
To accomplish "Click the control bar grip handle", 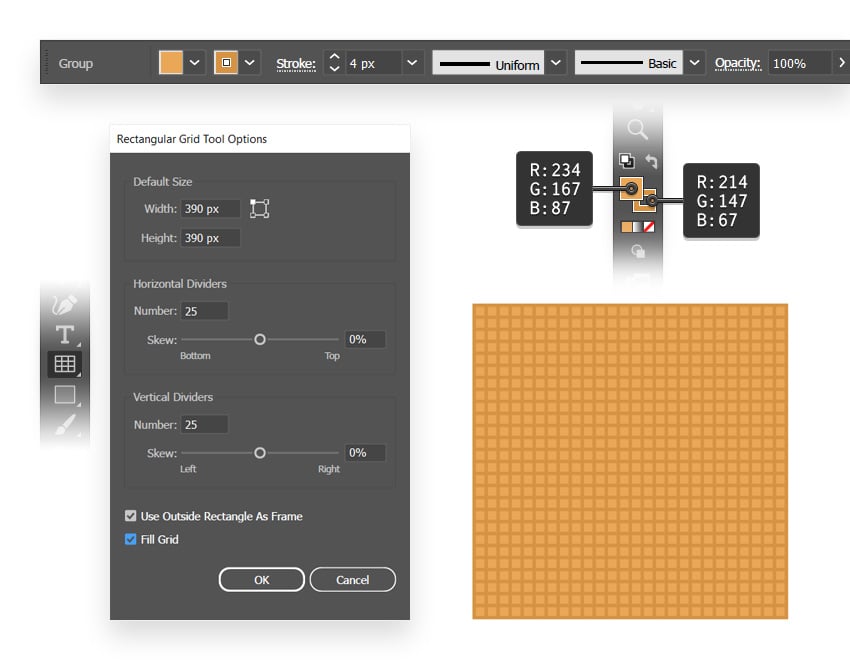I will [46, 62].
